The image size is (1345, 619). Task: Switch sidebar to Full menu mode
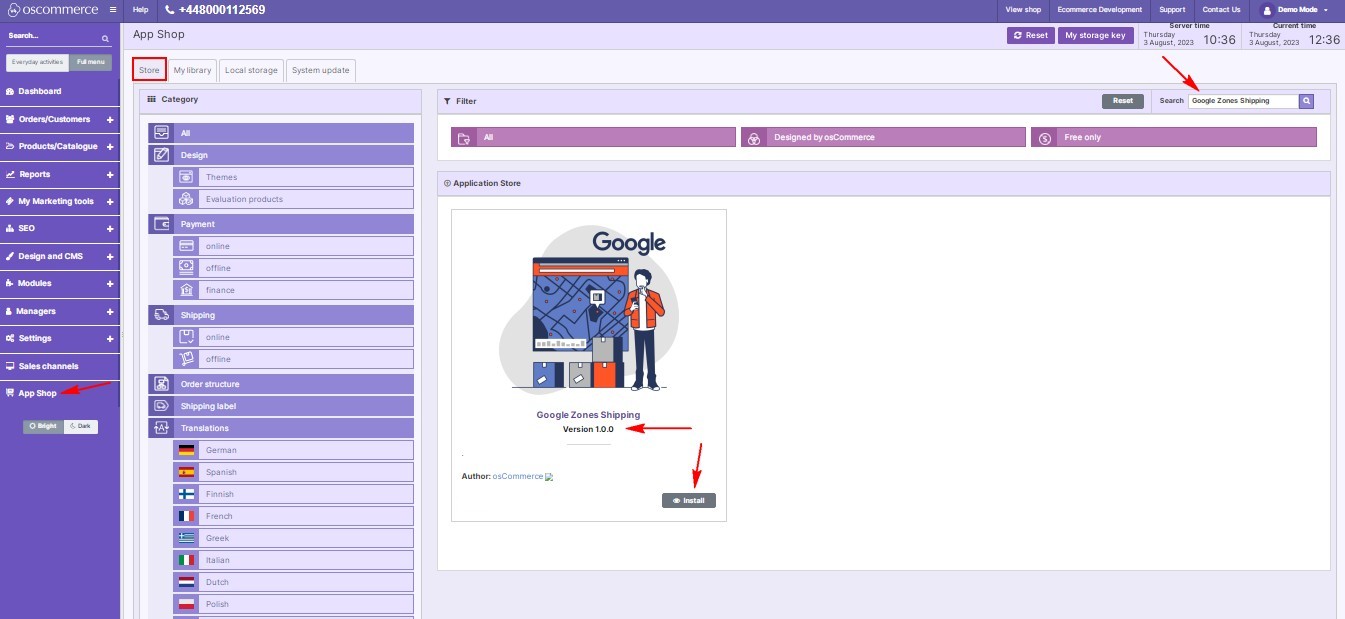(91, 62)
